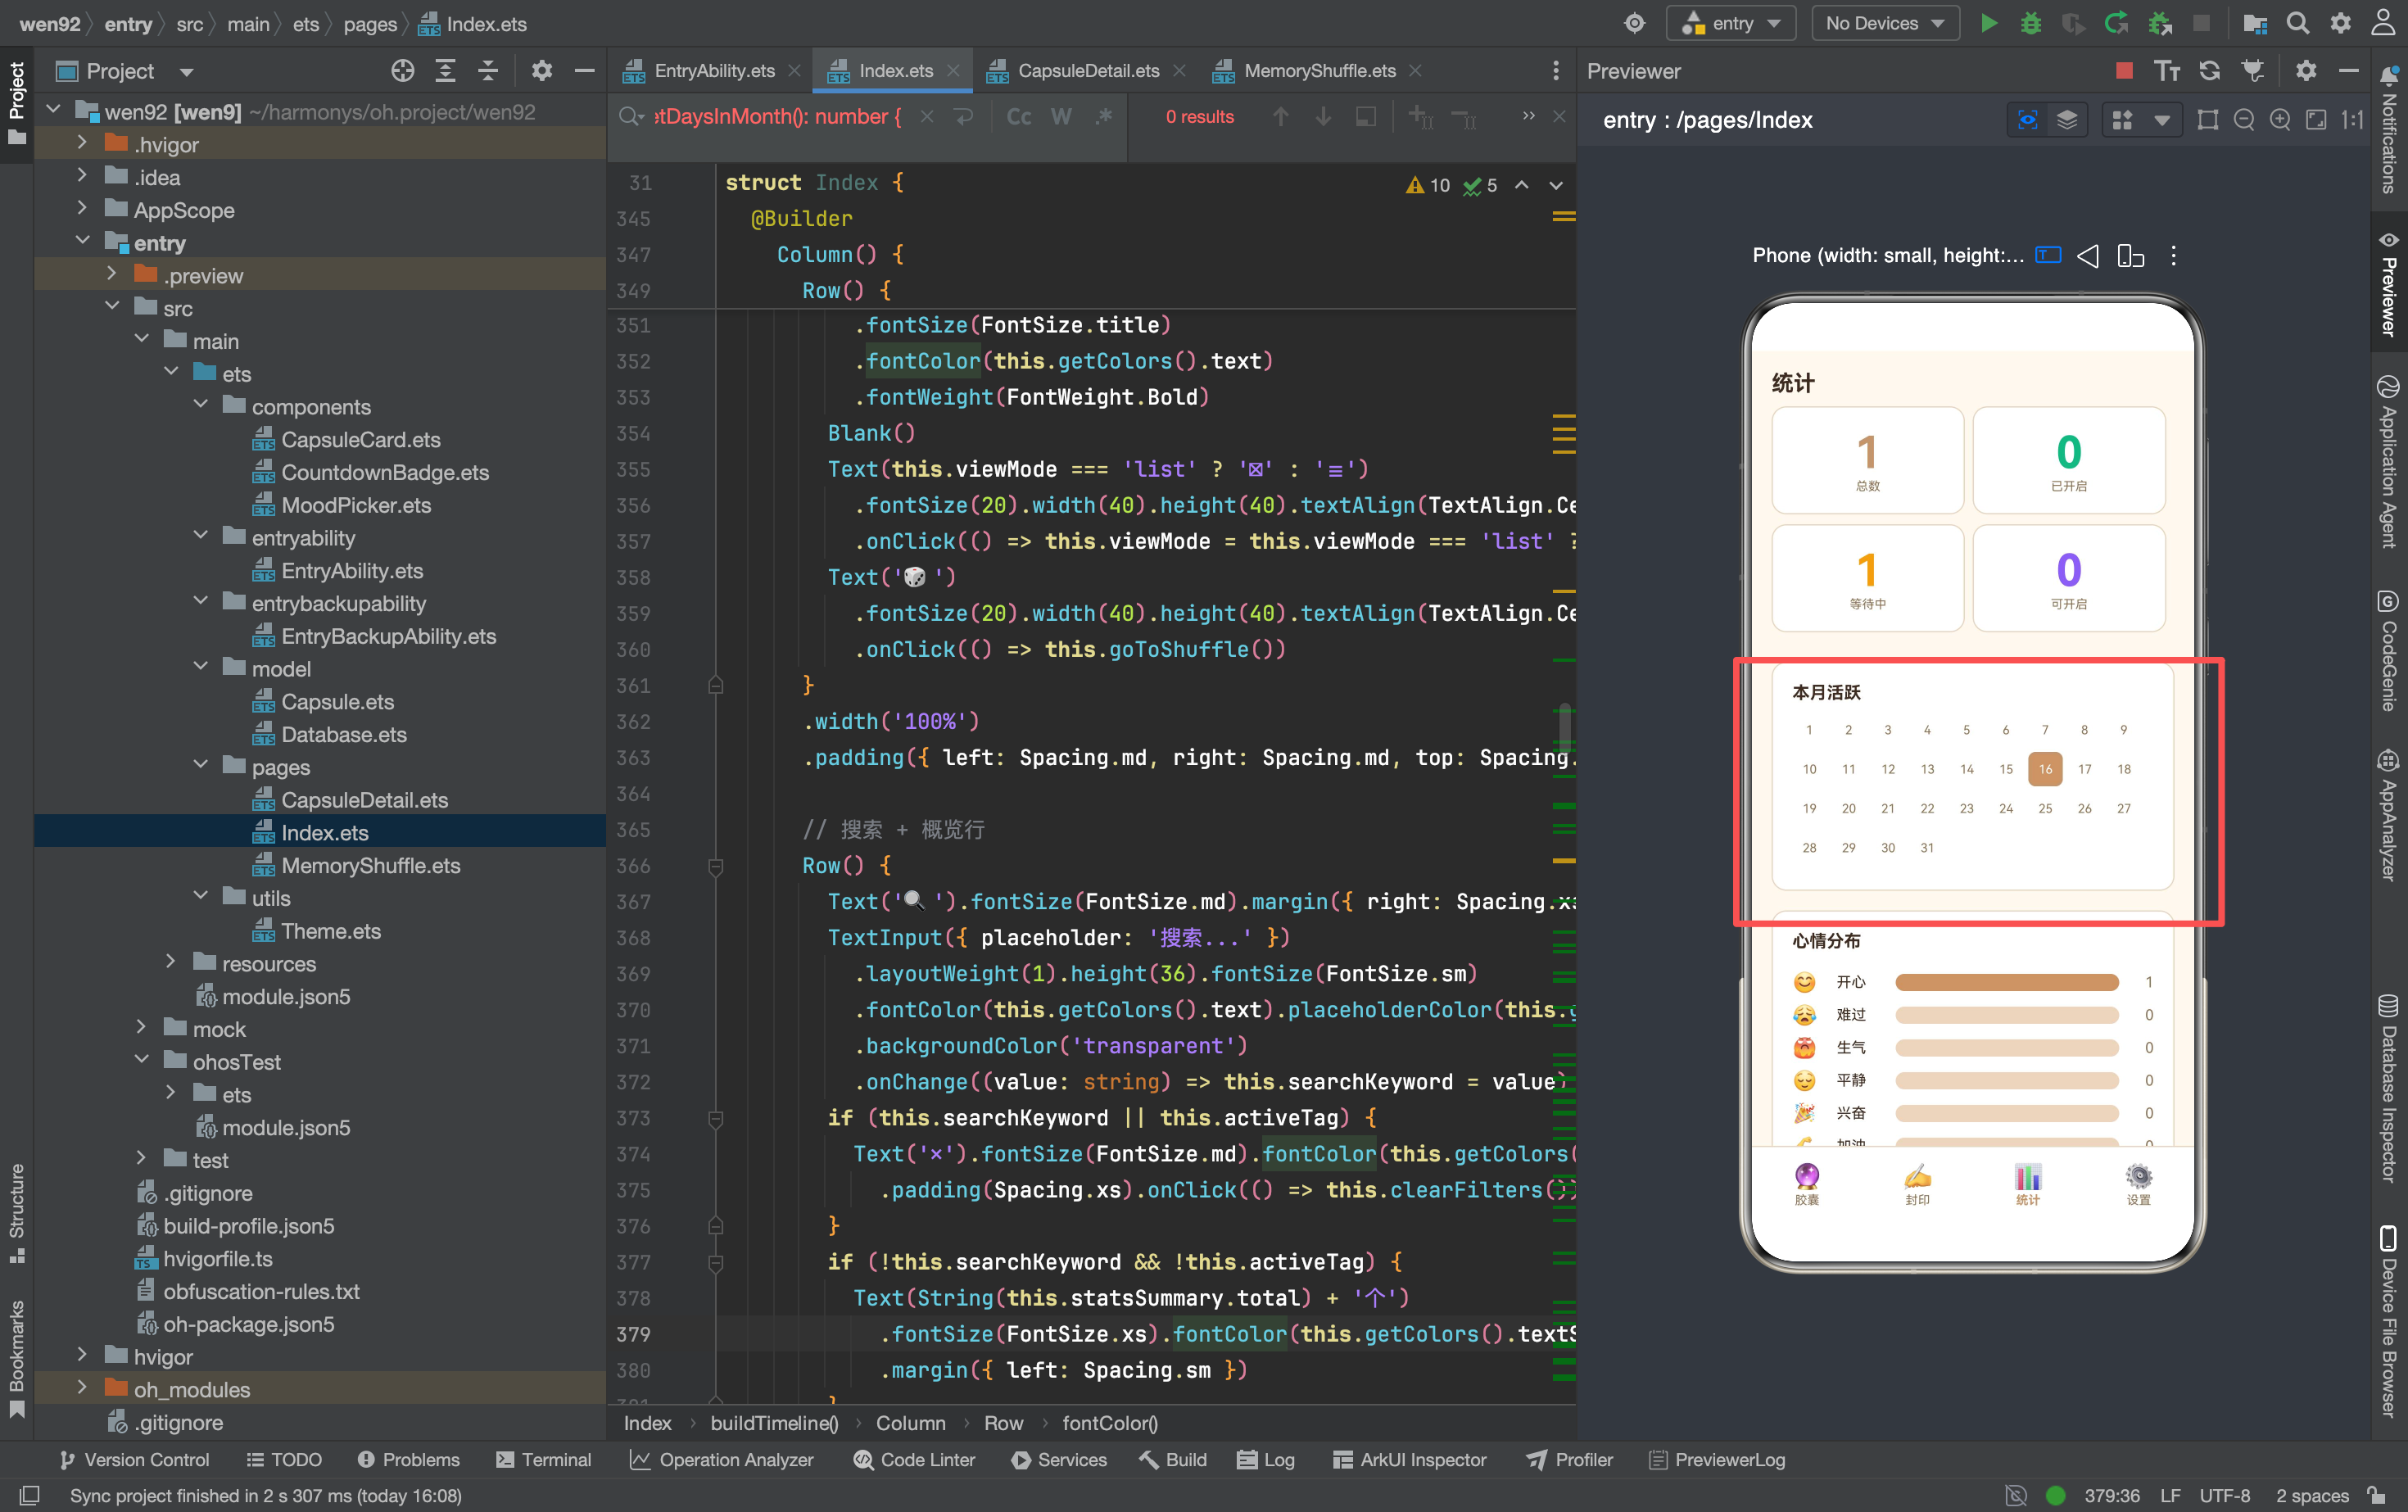Collapse the components folder
Image resolution: width=2408 pixels, height=1512 pixels.
tap(200, 406)
